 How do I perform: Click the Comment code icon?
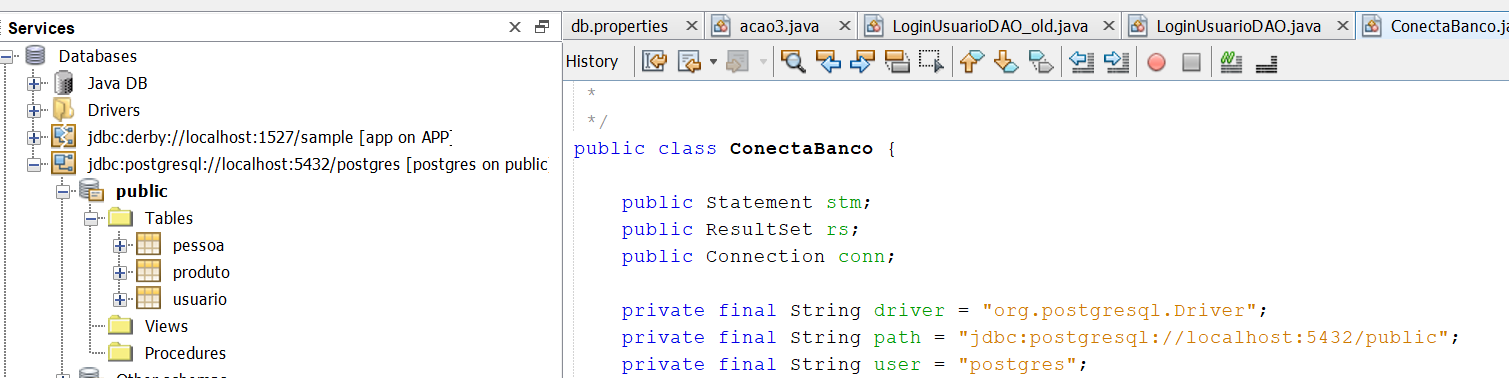tap(1232, 62)
